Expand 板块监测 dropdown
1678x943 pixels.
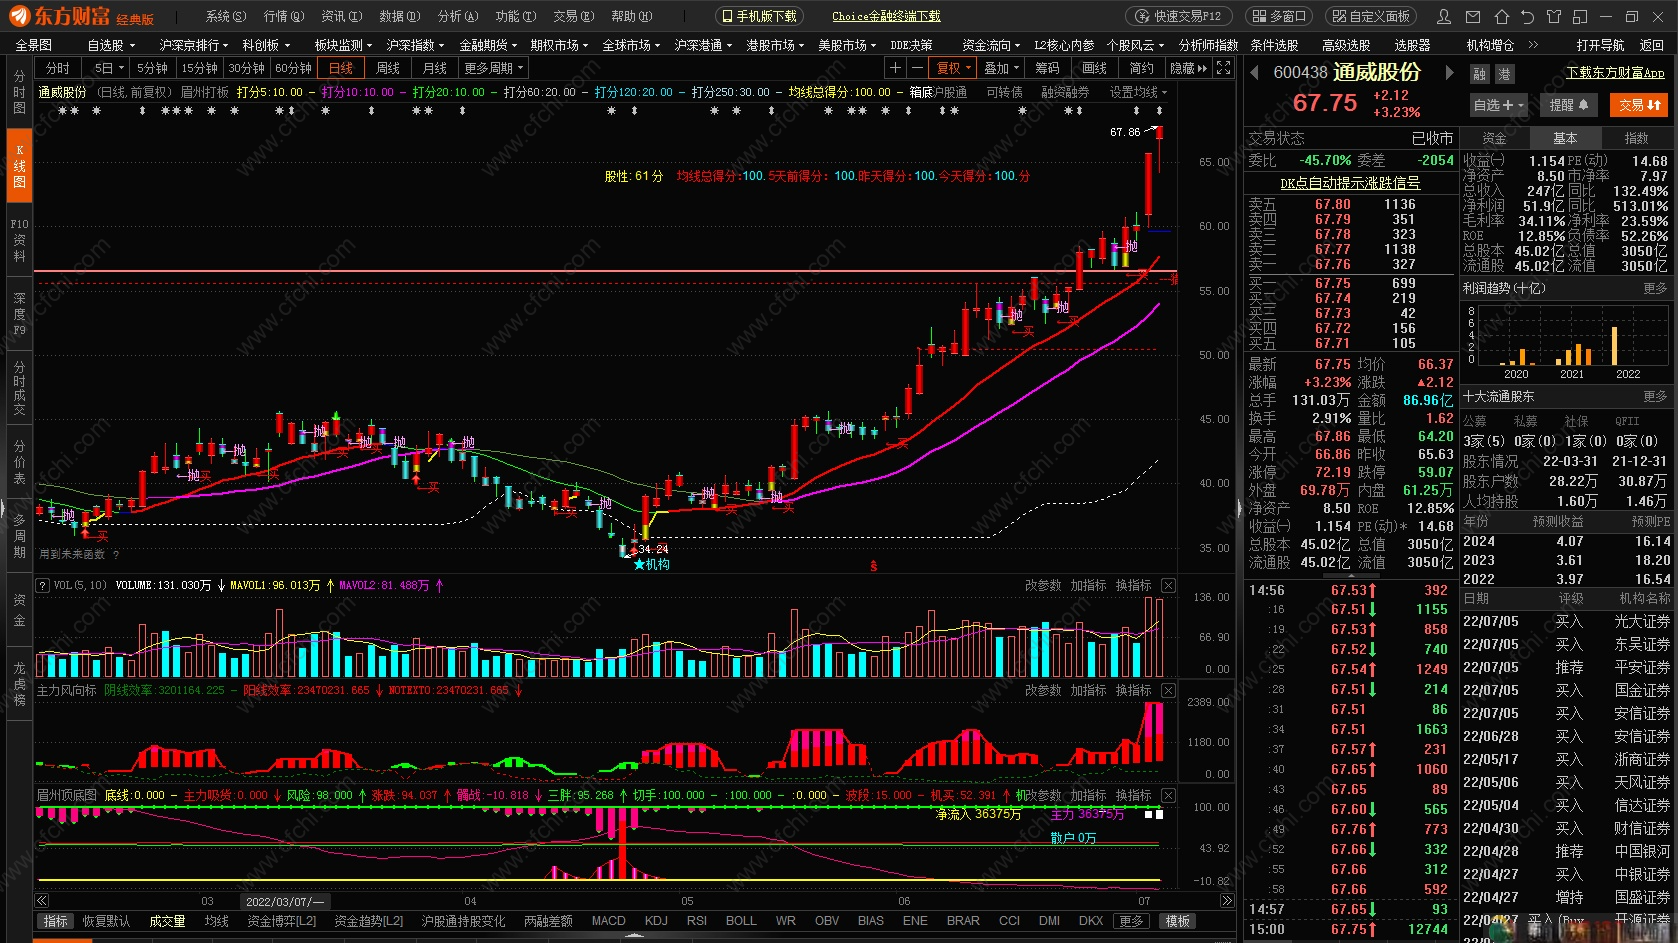coord(343,45)
